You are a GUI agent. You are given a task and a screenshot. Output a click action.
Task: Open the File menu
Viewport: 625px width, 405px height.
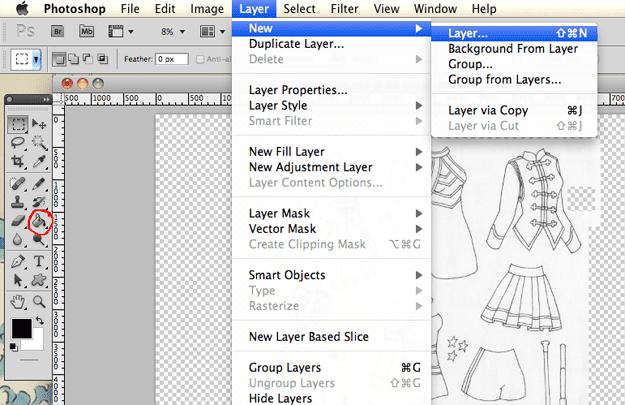(130, 9)
